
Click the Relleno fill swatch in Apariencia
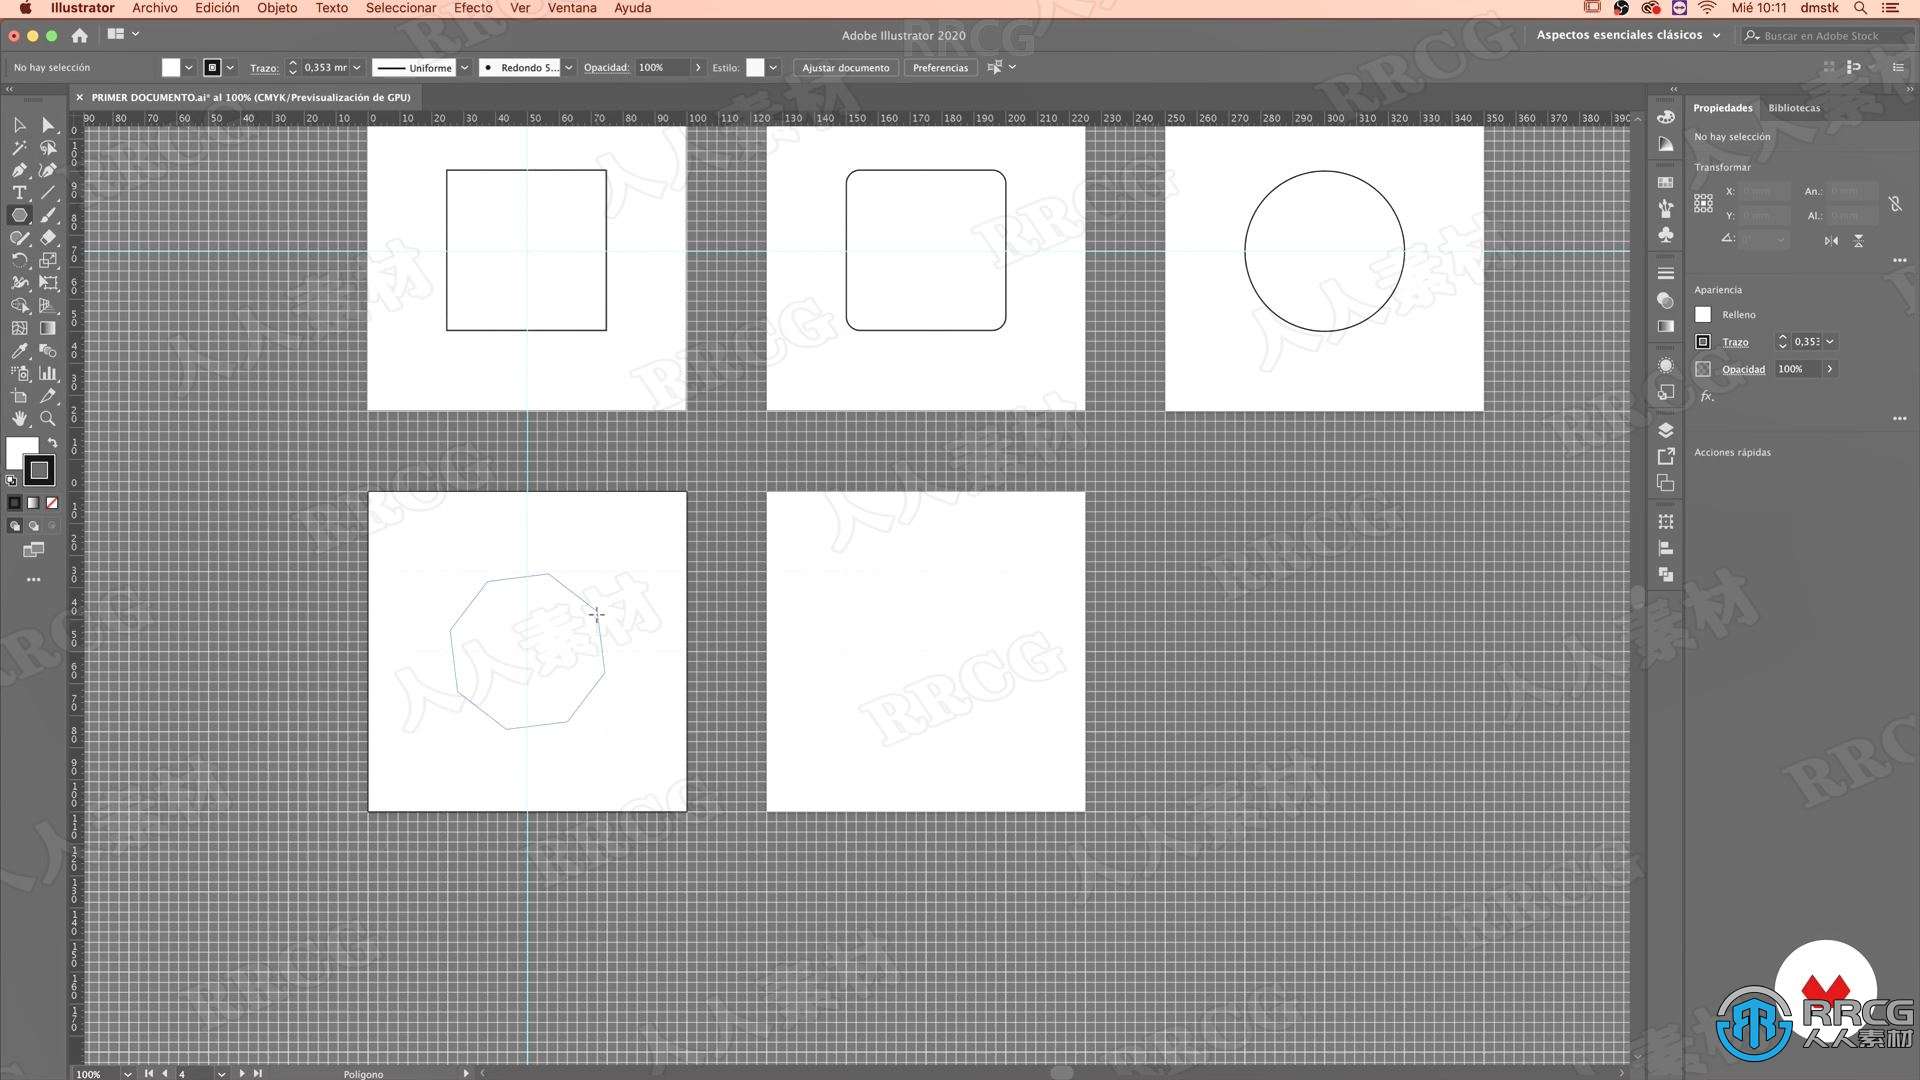tap(1703, 315)
